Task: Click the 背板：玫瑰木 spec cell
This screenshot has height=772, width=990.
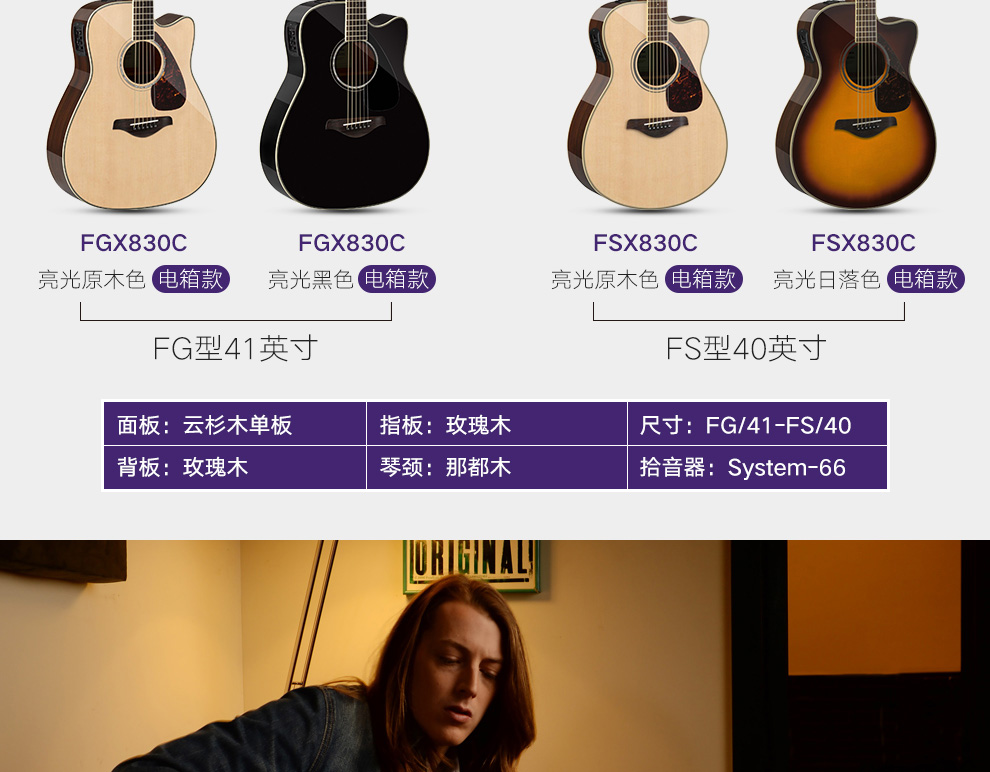Action: [235, 468]
